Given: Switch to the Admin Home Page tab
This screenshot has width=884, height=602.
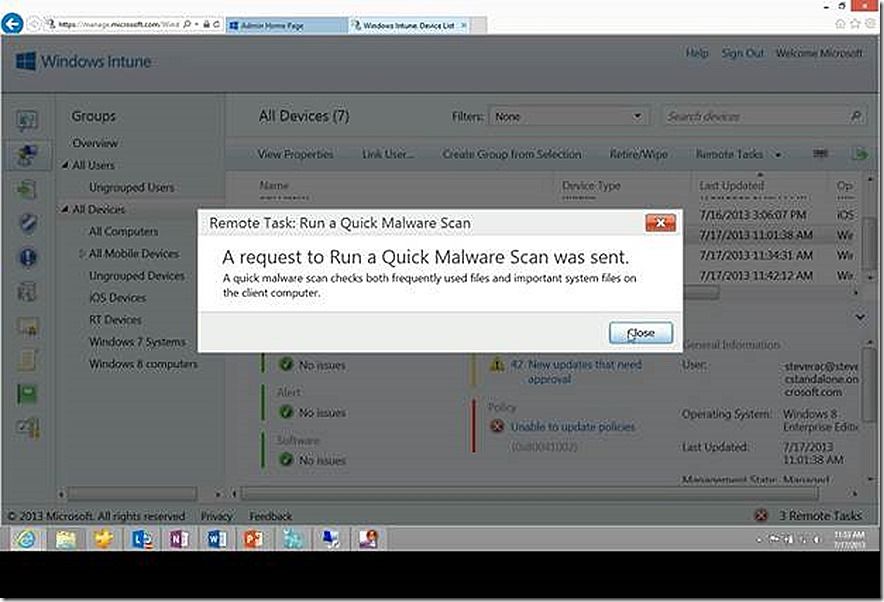Looking at the screenshot, I should 286,25.
